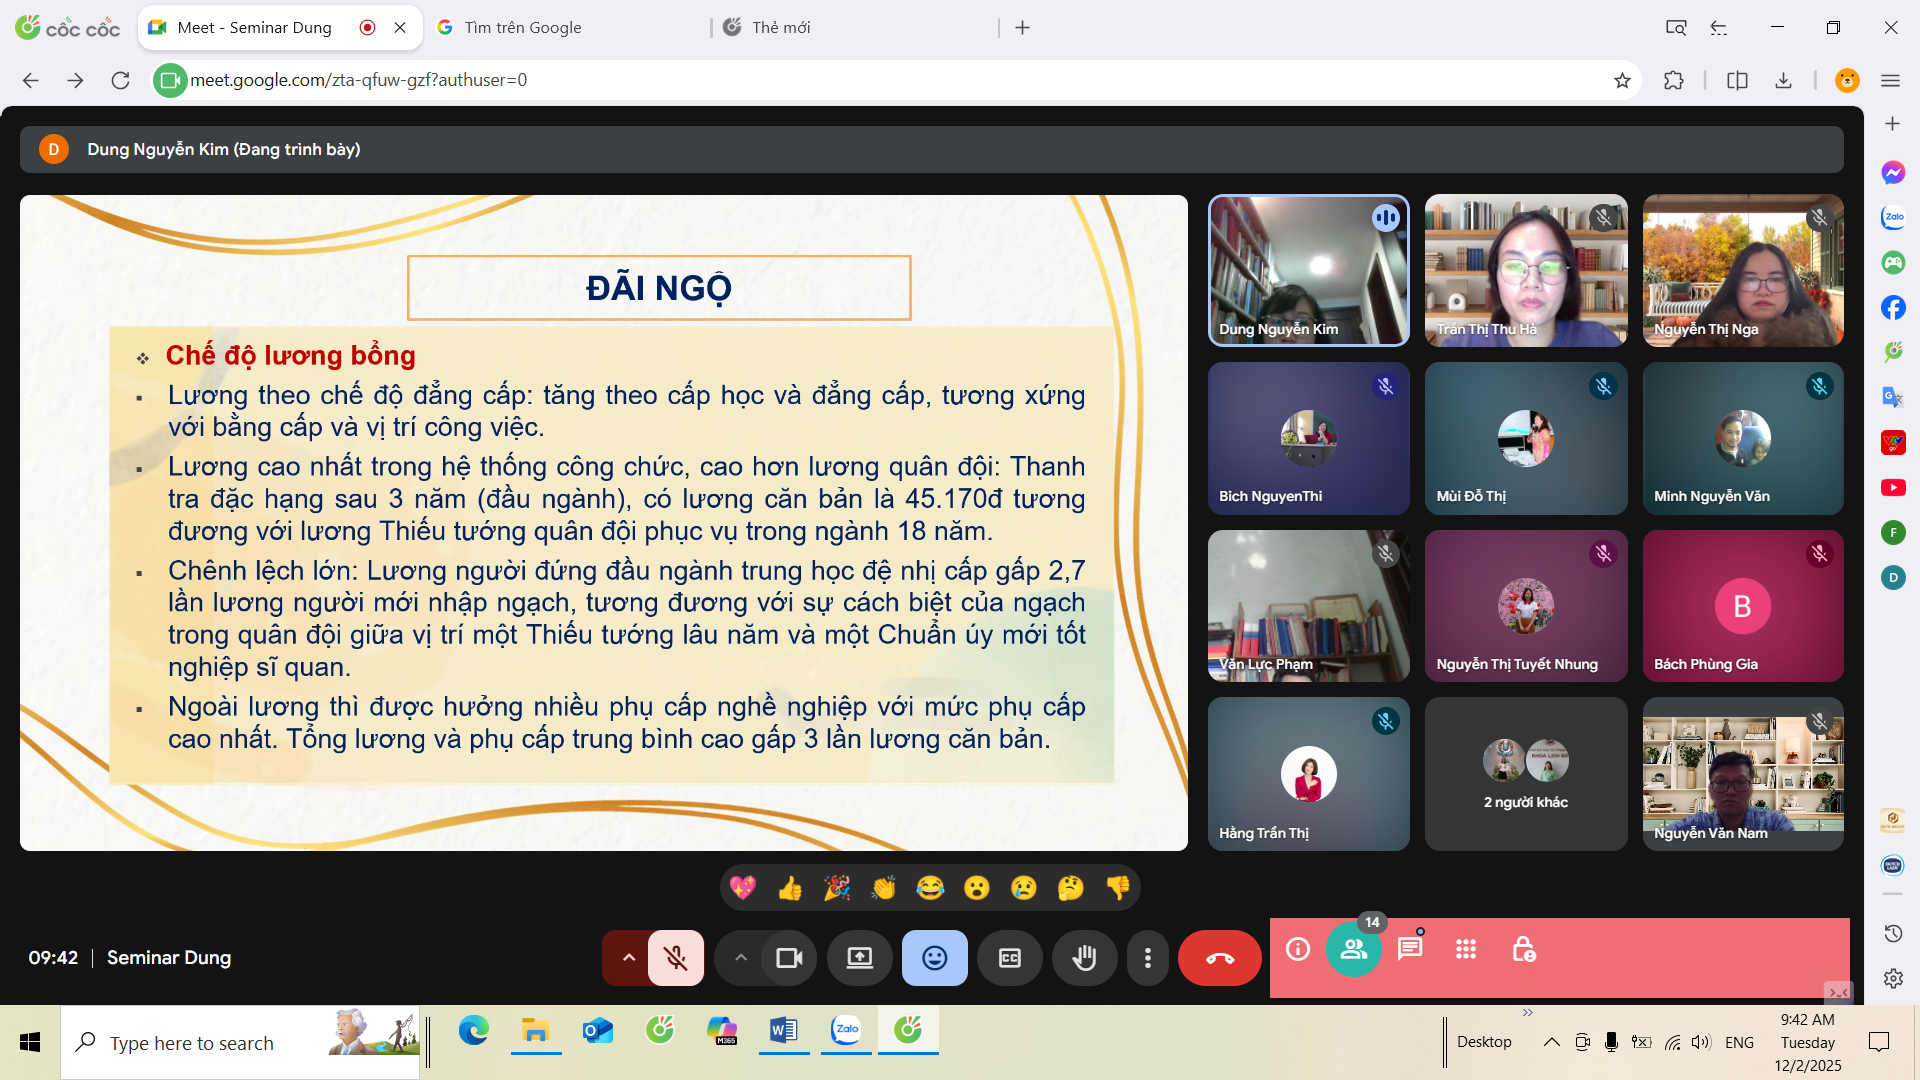Click the leave call red button
Image resolution: width=1920 pixels, height=1080 pixels.
[1219, 958]
